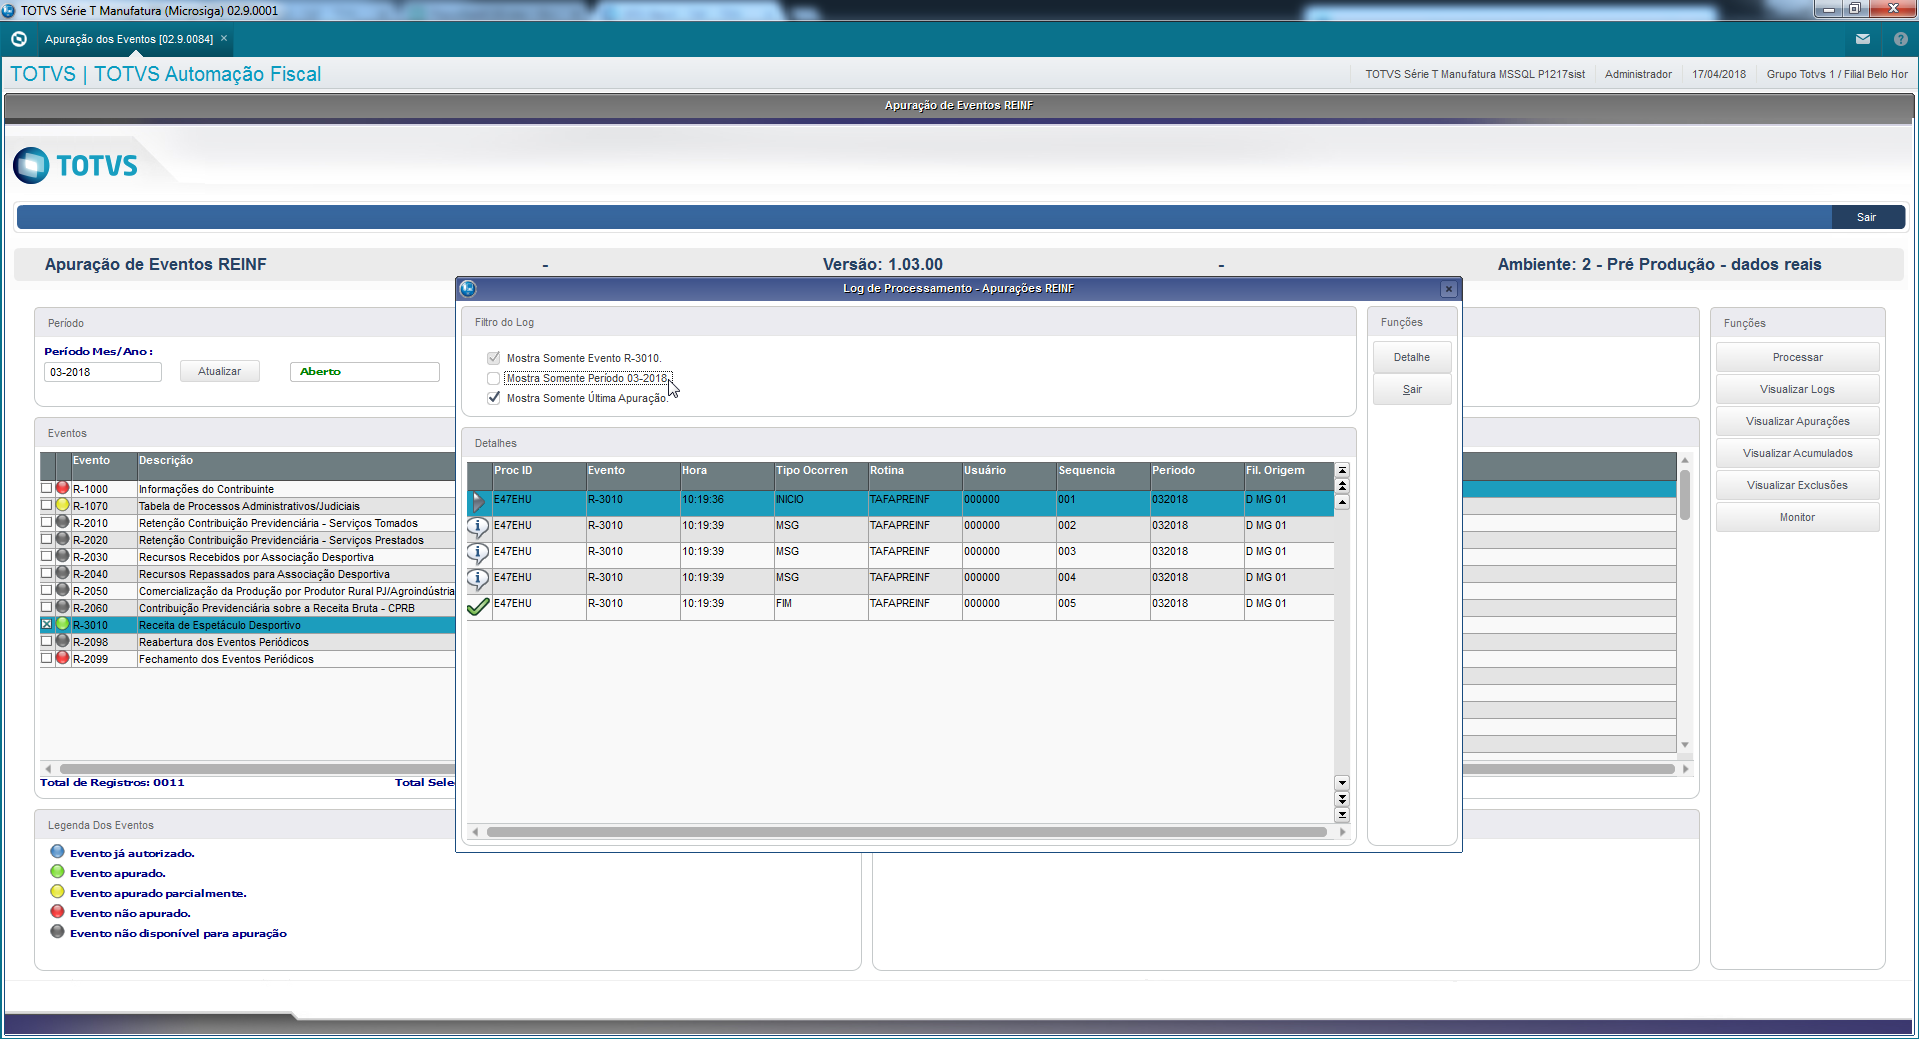
Task: Open 'Visualizar Exclusões'
Action: click(1797, 486)
